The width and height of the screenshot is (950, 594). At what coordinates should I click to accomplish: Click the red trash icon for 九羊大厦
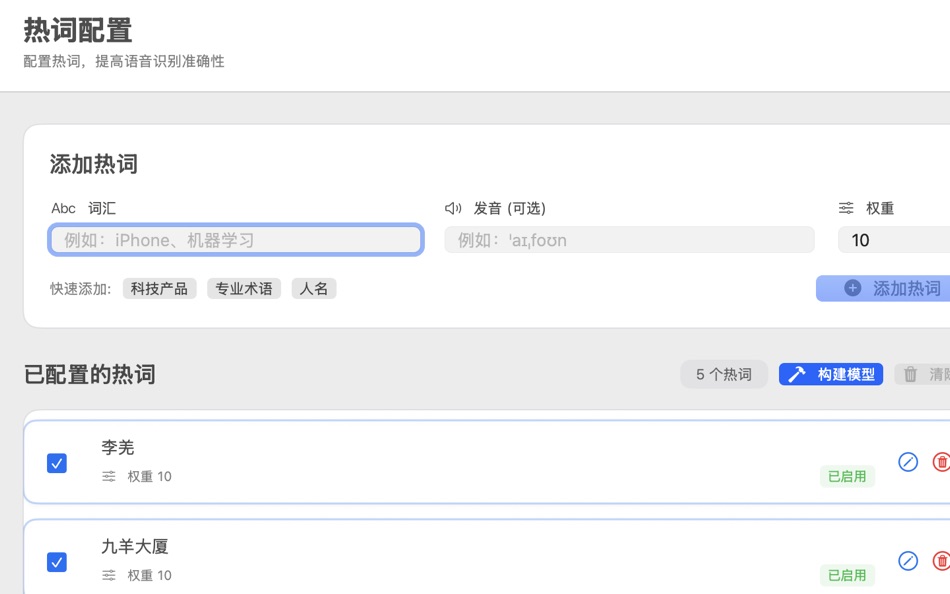[940, 561]
